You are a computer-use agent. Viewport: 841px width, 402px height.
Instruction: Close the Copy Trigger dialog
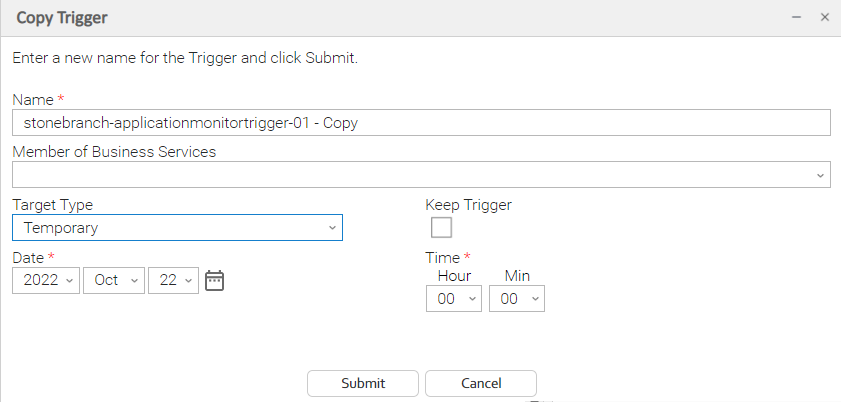tap(825, 17)
